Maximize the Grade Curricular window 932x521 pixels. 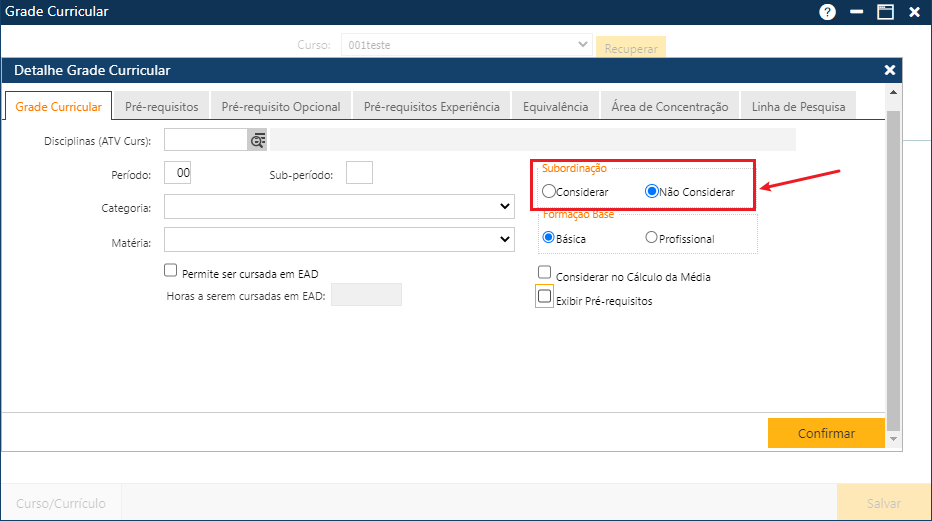885,12
